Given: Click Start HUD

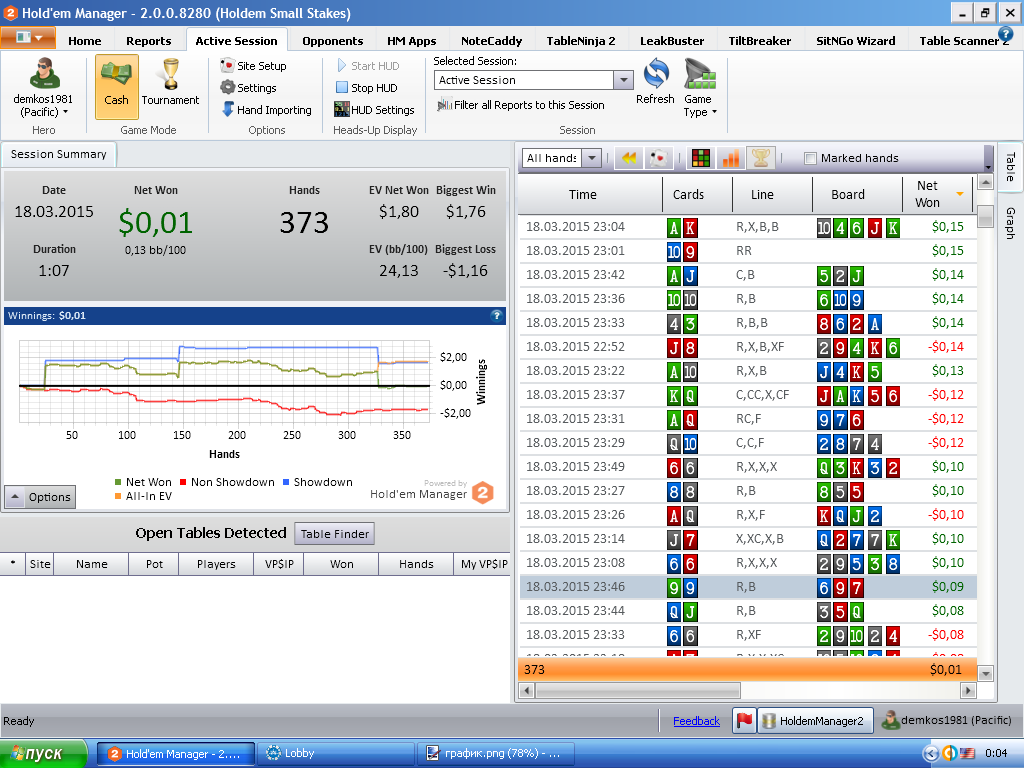Looking at the screenshot, I should pyautogui.click(x=368, y=65).
